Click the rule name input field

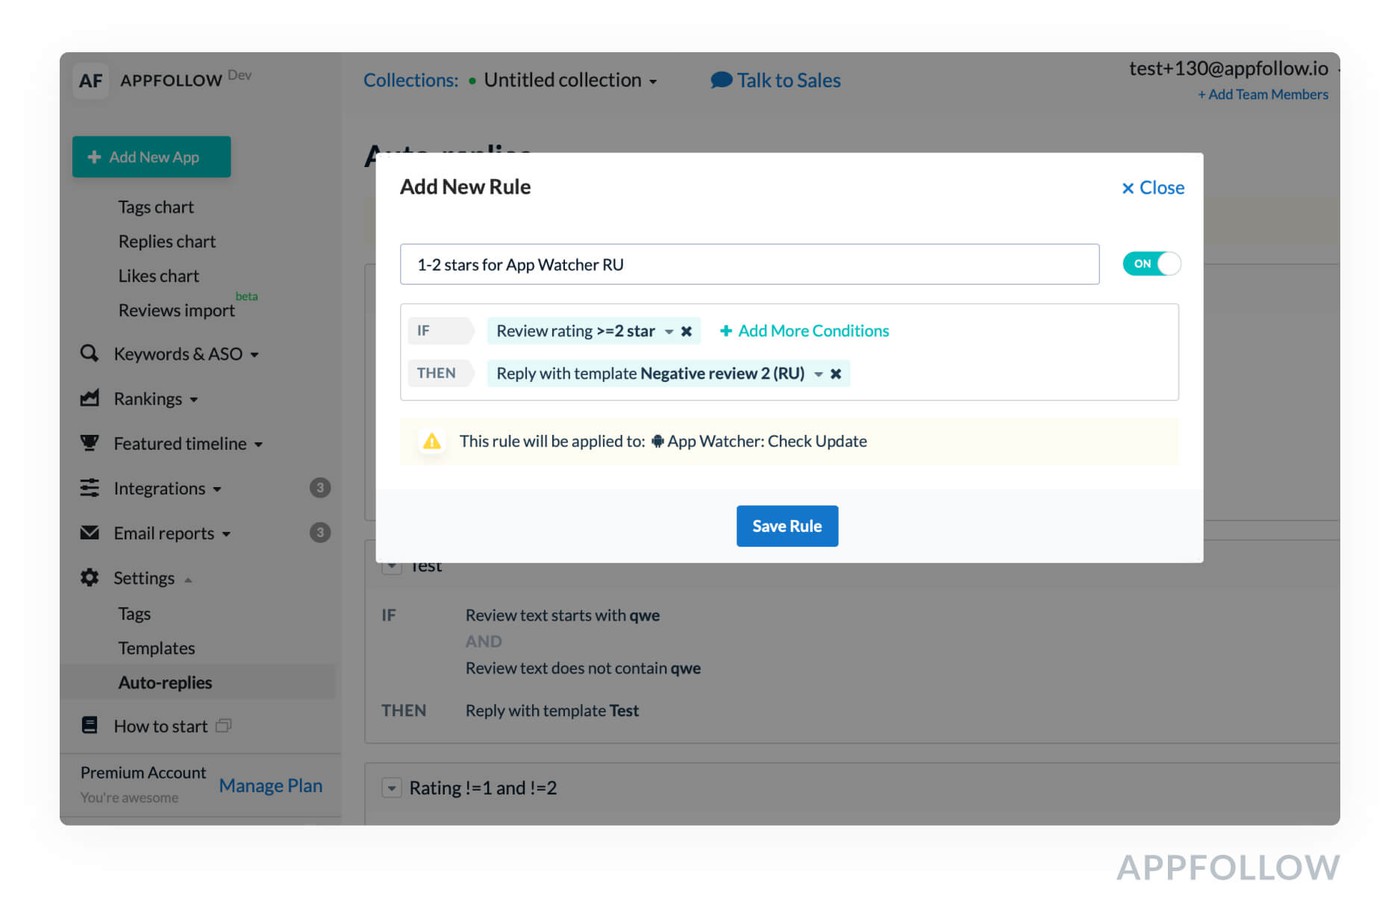pos(749,265)
